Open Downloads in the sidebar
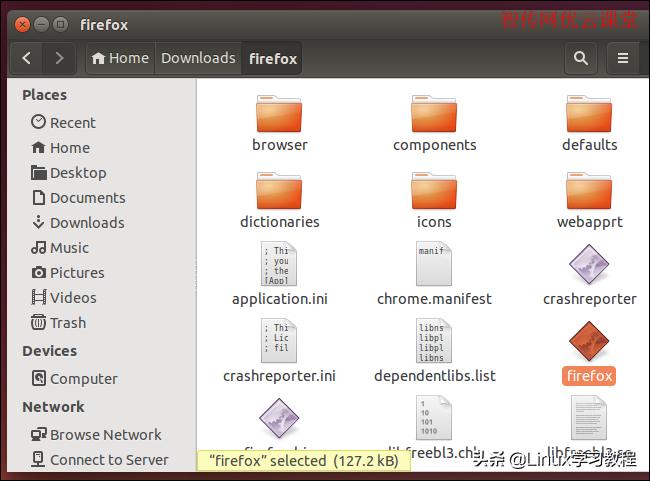 78,223
